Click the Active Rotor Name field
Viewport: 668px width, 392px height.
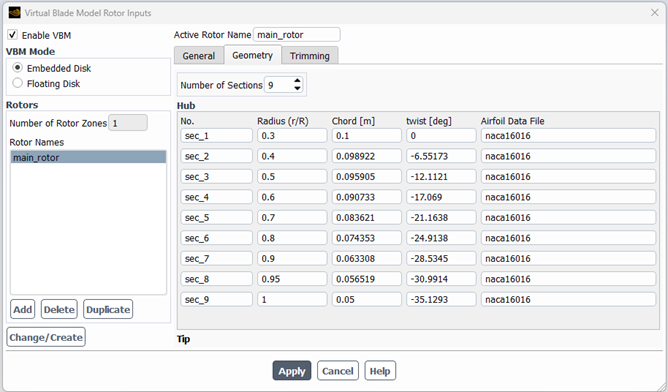(297, 35)
